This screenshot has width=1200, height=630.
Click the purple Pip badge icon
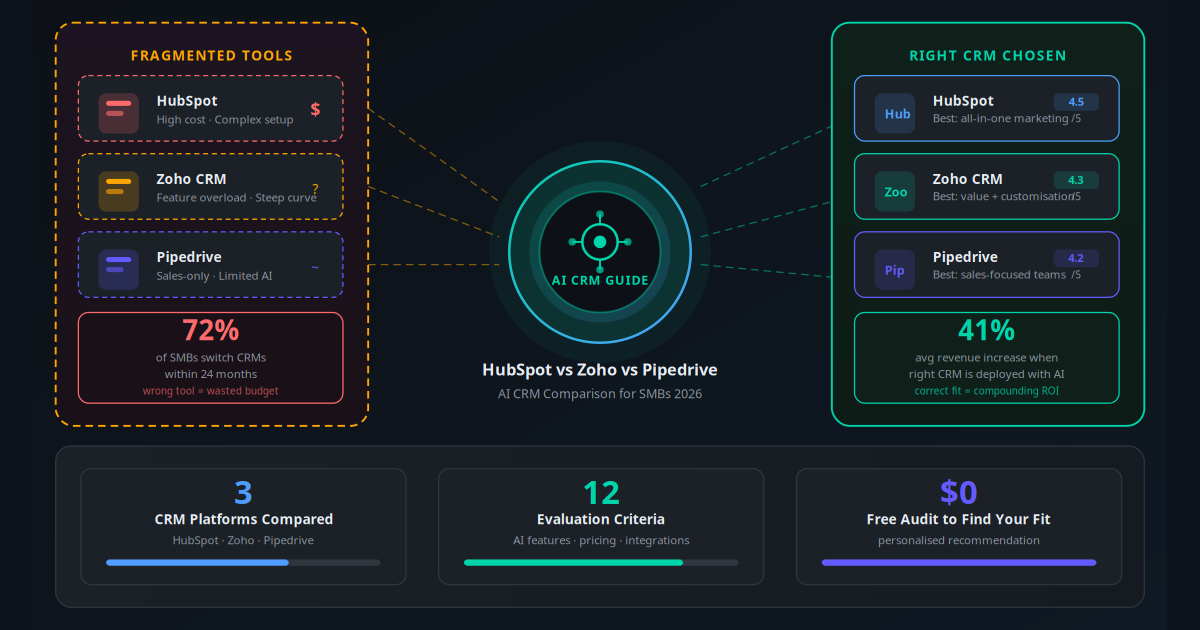pyautogui.click(x=895, y=269)
